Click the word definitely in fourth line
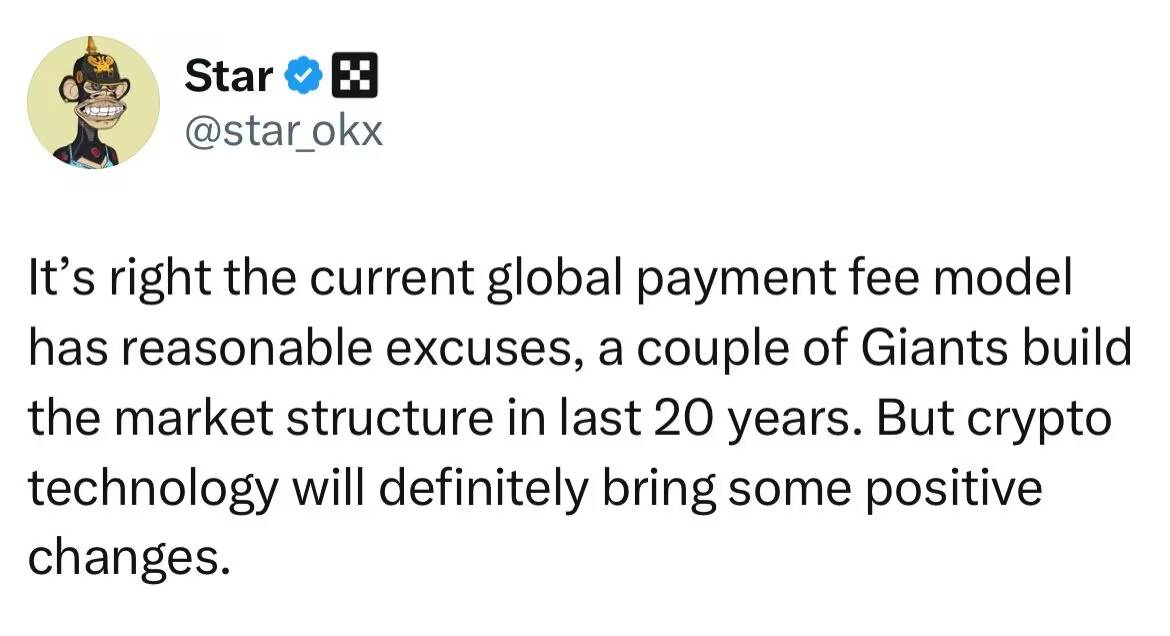Viewport: 1170px width, 636px height. pyautogui.click(x=484, y=489)
